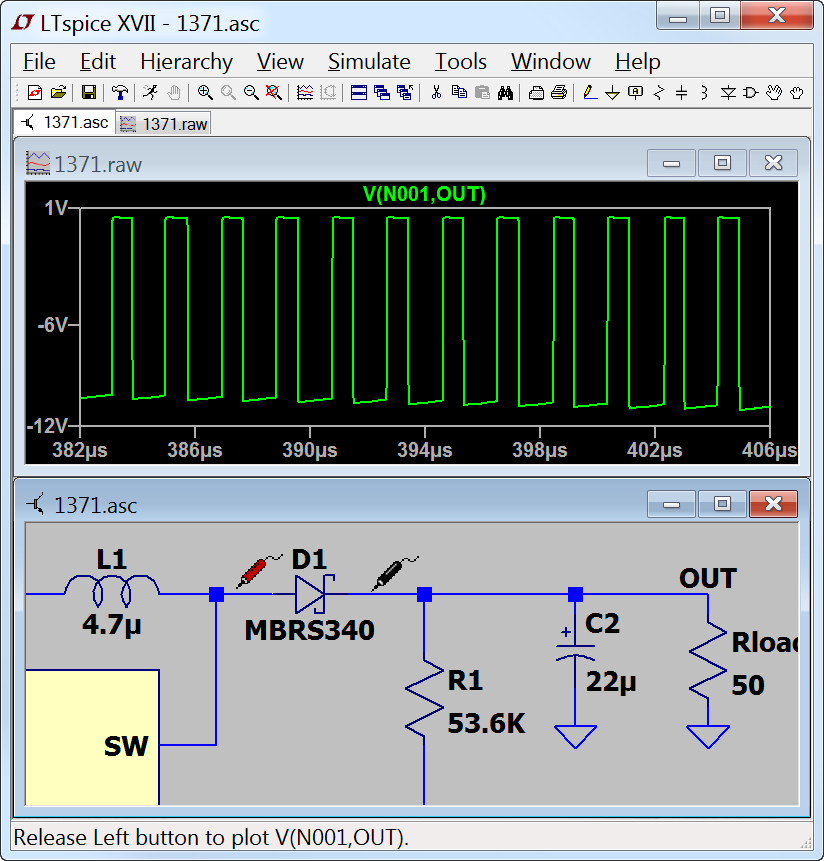Viewport: 824px width, 861px height.
Task: Click the V(N001,OUT) trace label
Action: pos(425,195)
